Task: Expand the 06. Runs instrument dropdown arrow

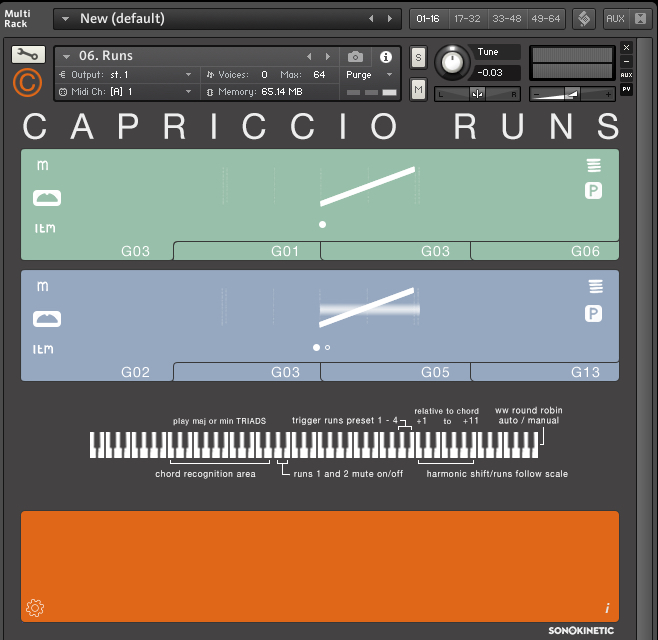Action: pyautogui.click(x=66, y=56)
